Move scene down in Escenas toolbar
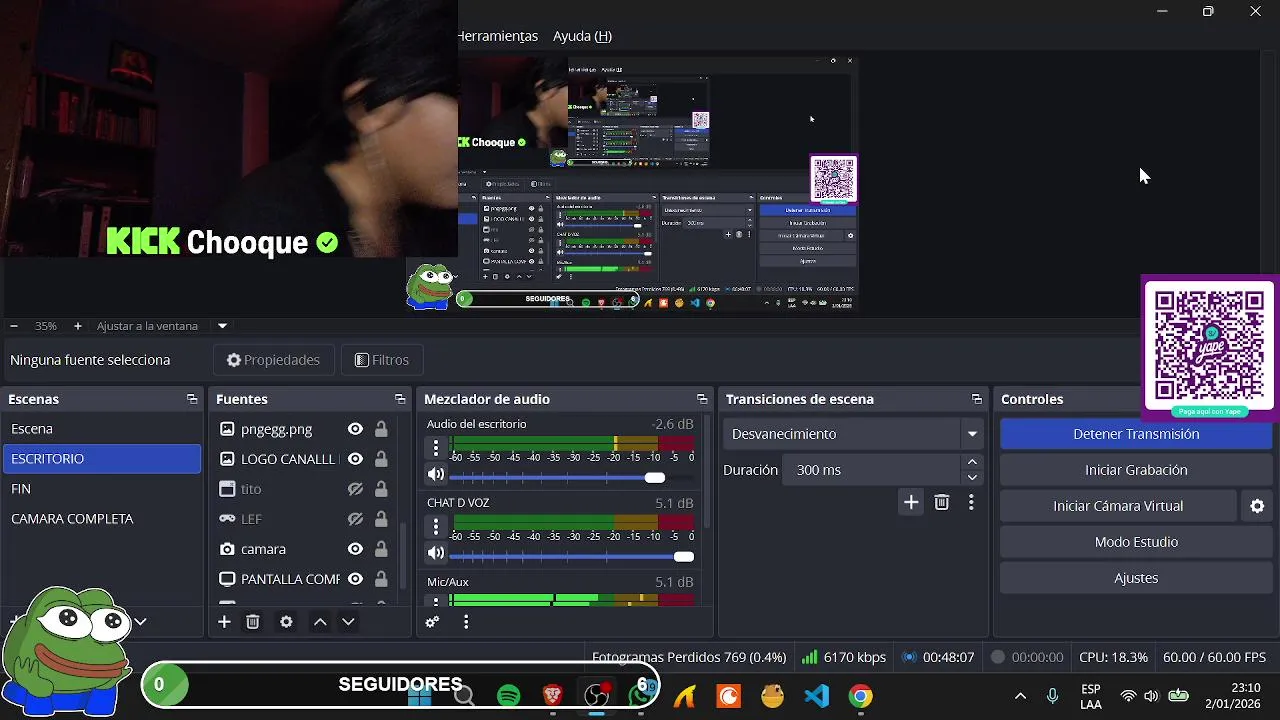The height and width of the screenshot is (720, 1280). point(141,622)
